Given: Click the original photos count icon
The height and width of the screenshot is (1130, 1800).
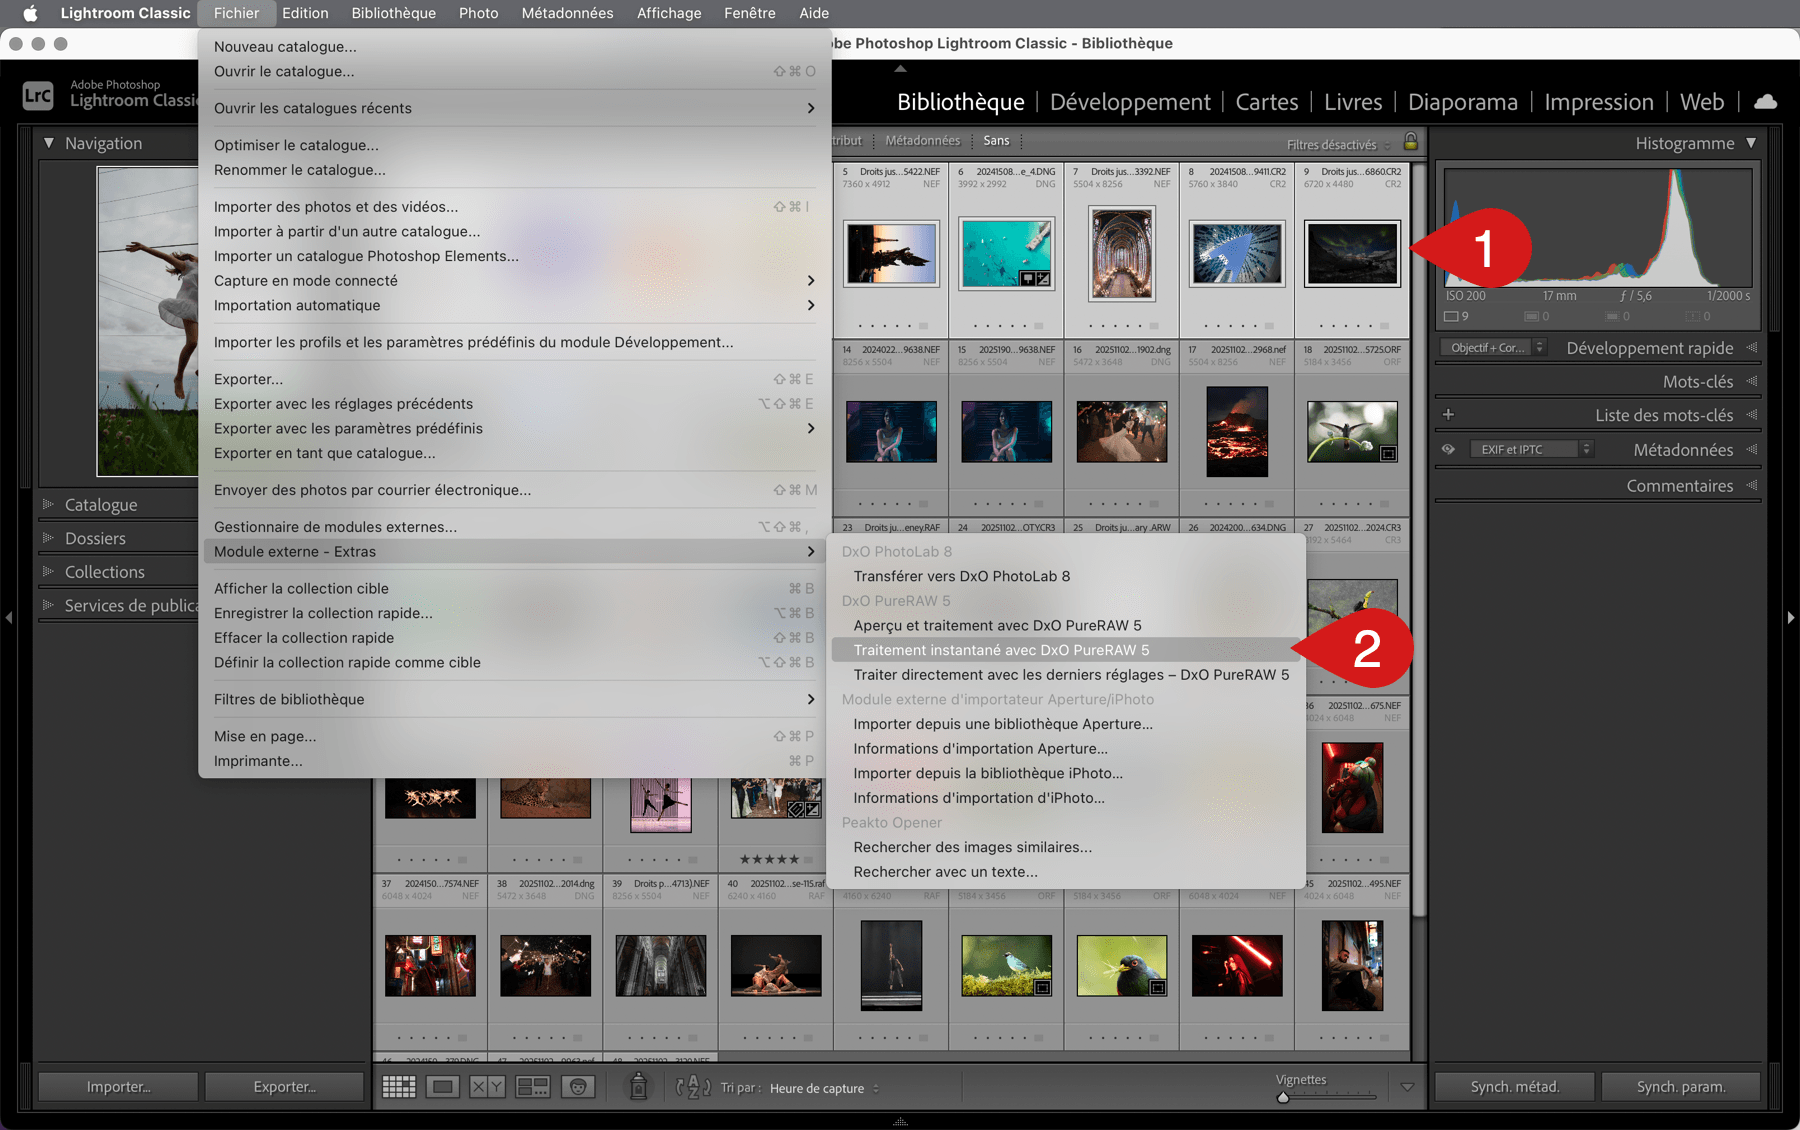Looking at the screenshot, I should pyautogui.click(x=1451, y=316).
